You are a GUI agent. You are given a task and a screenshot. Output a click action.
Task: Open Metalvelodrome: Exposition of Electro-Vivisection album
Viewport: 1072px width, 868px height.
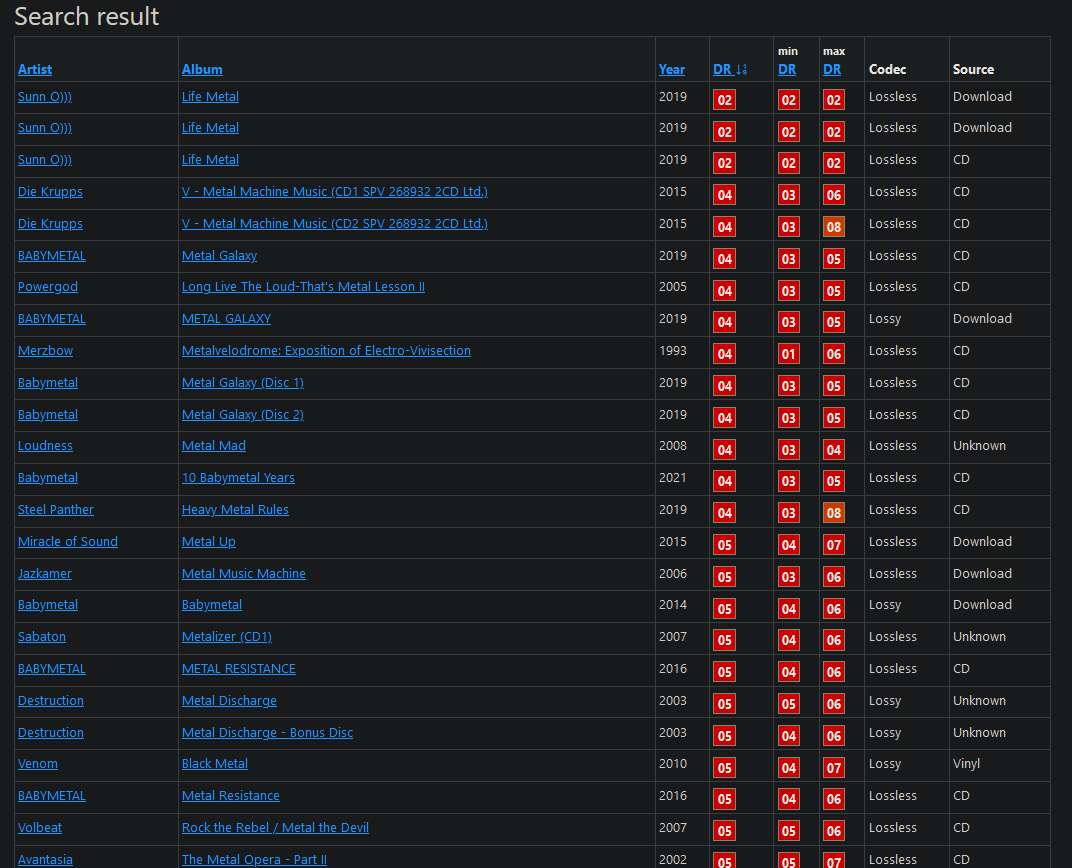pyautogui.click(x=326, y=351)
